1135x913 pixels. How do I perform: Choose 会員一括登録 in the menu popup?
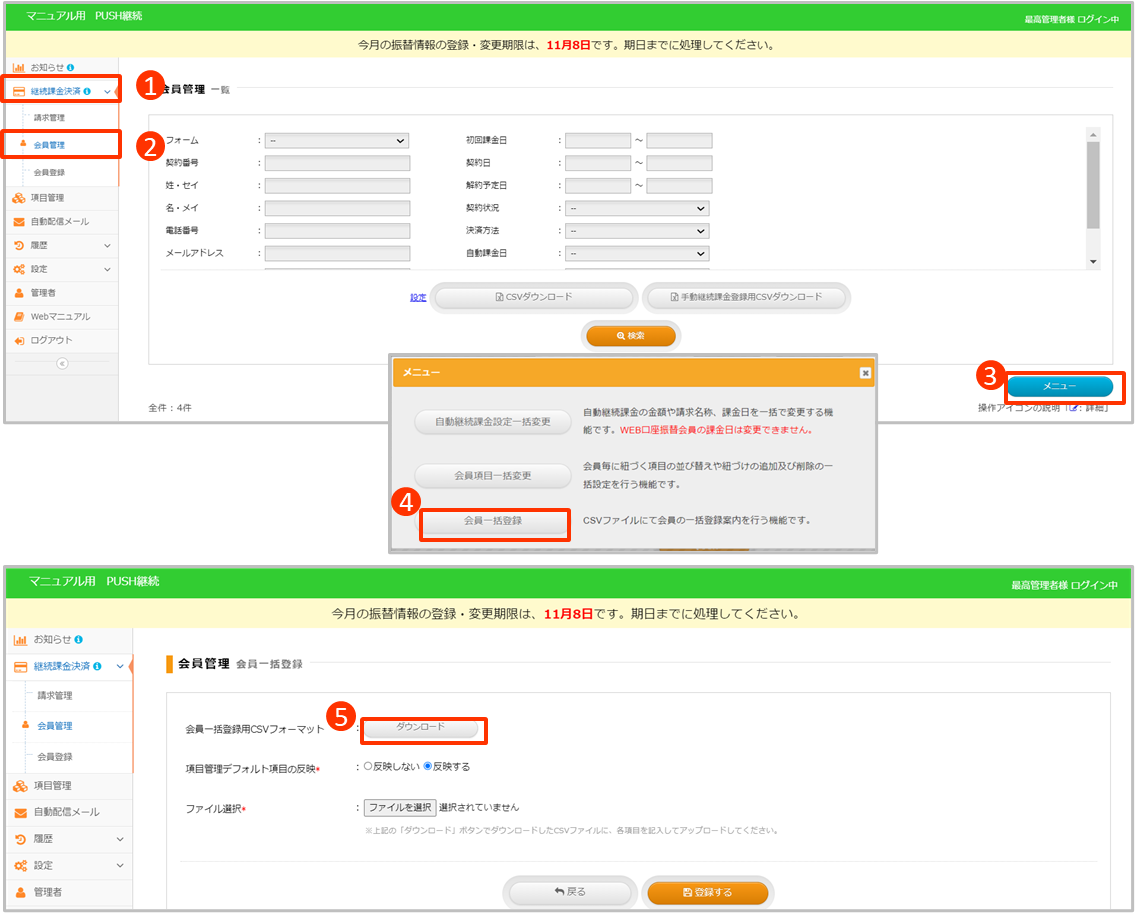tap(493, 521)
